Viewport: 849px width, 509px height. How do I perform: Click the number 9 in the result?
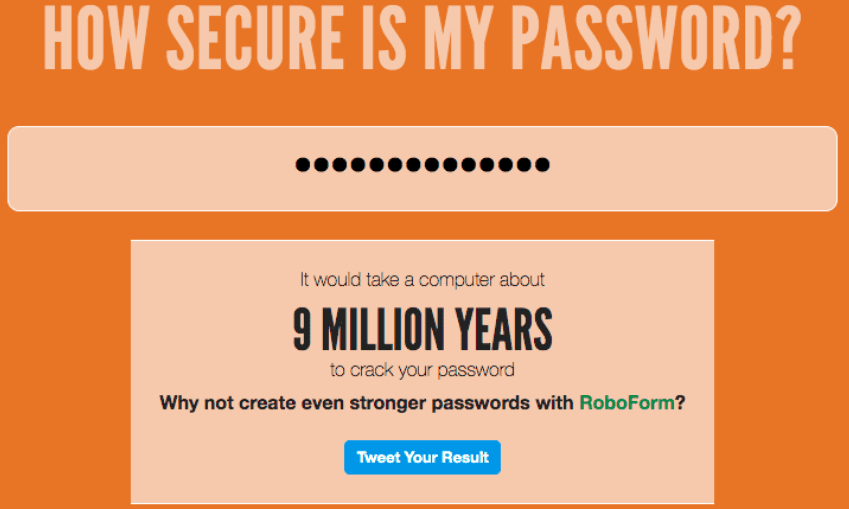302,330
